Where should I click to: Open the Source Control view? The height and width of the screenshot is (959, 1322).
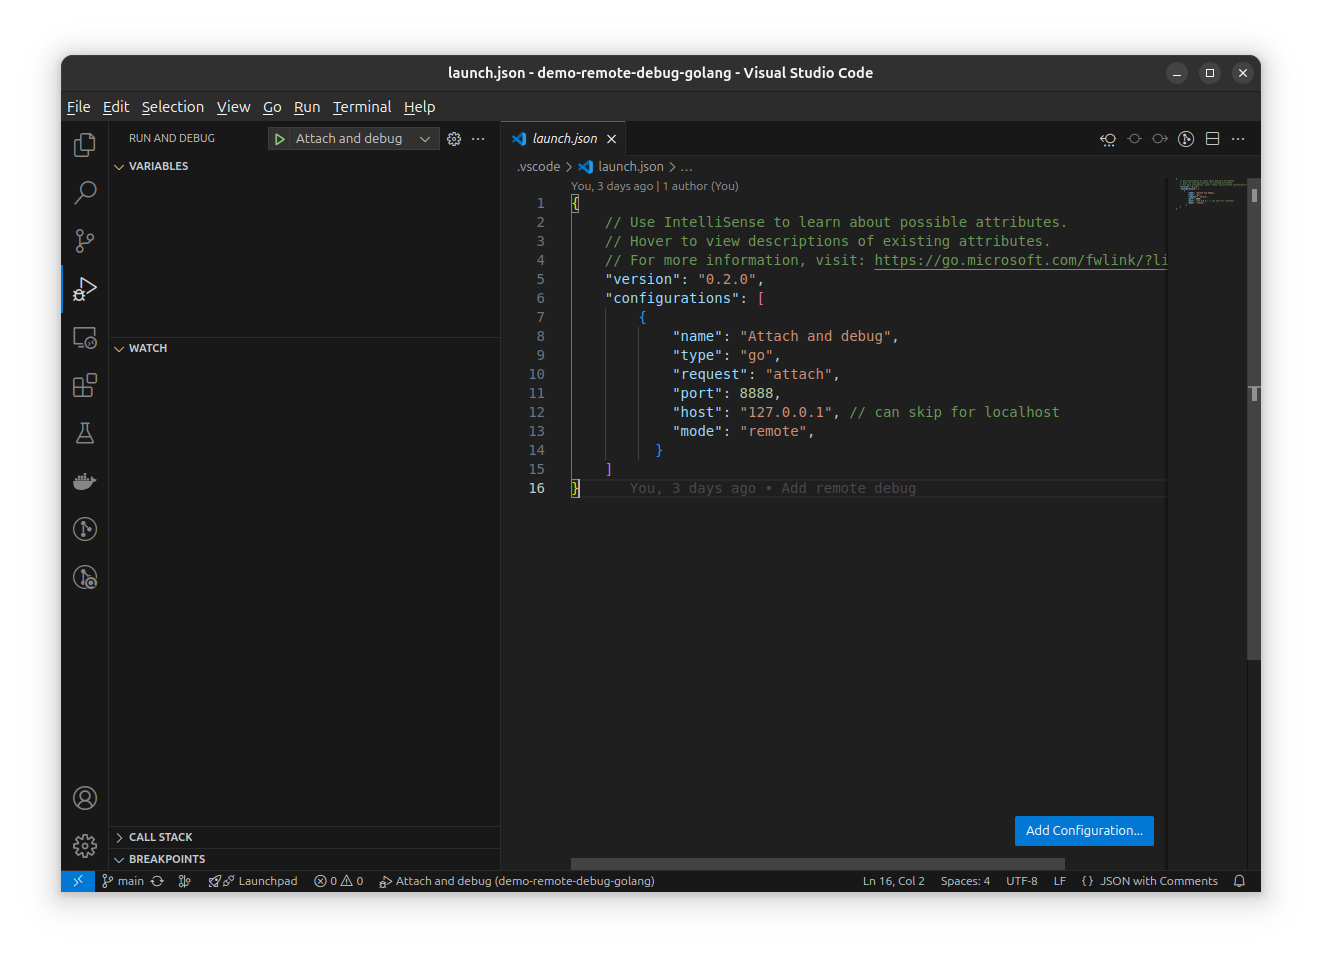(85, 241)
